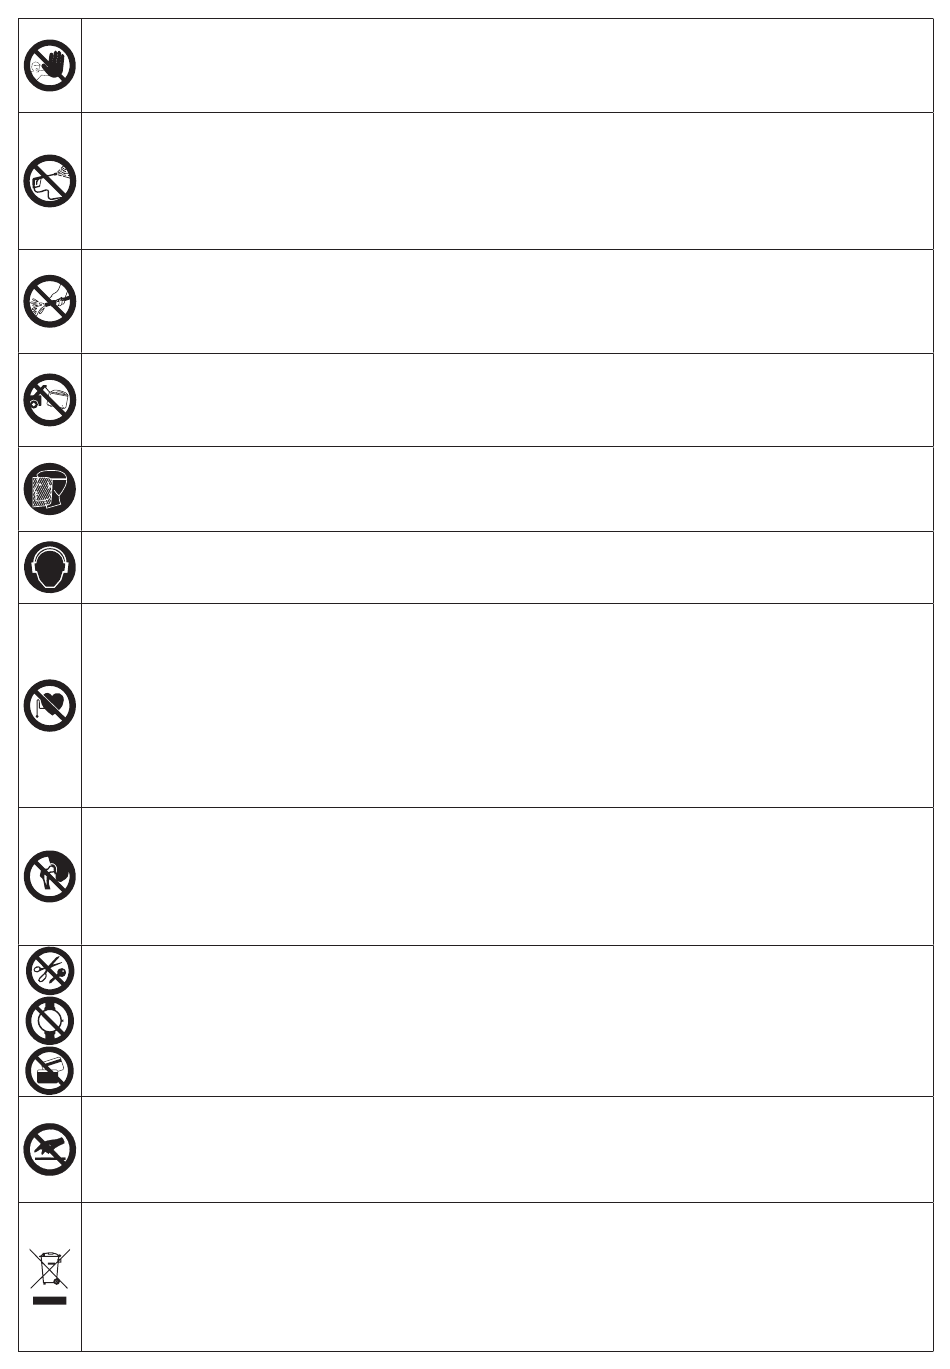
Task: Click the black bar beneath the crossed-out bin
Action: [50, 1301]
